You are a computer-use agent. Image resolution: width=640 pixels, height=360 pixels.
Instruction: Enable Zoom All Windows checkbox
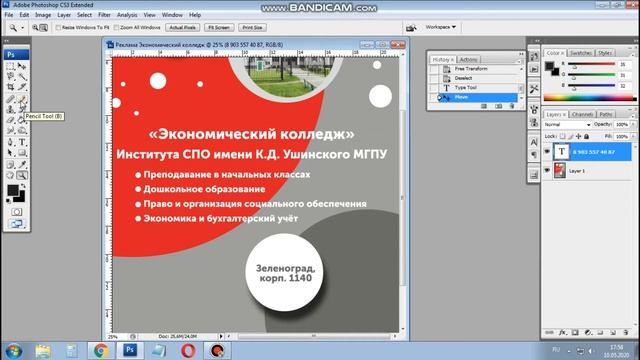tap(116, 27)
